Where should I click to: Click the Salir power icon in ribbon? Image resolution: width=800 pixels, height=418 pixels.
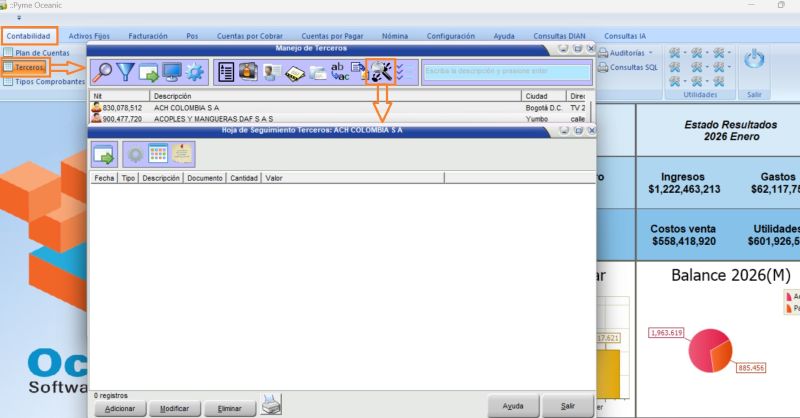[755, 60]
